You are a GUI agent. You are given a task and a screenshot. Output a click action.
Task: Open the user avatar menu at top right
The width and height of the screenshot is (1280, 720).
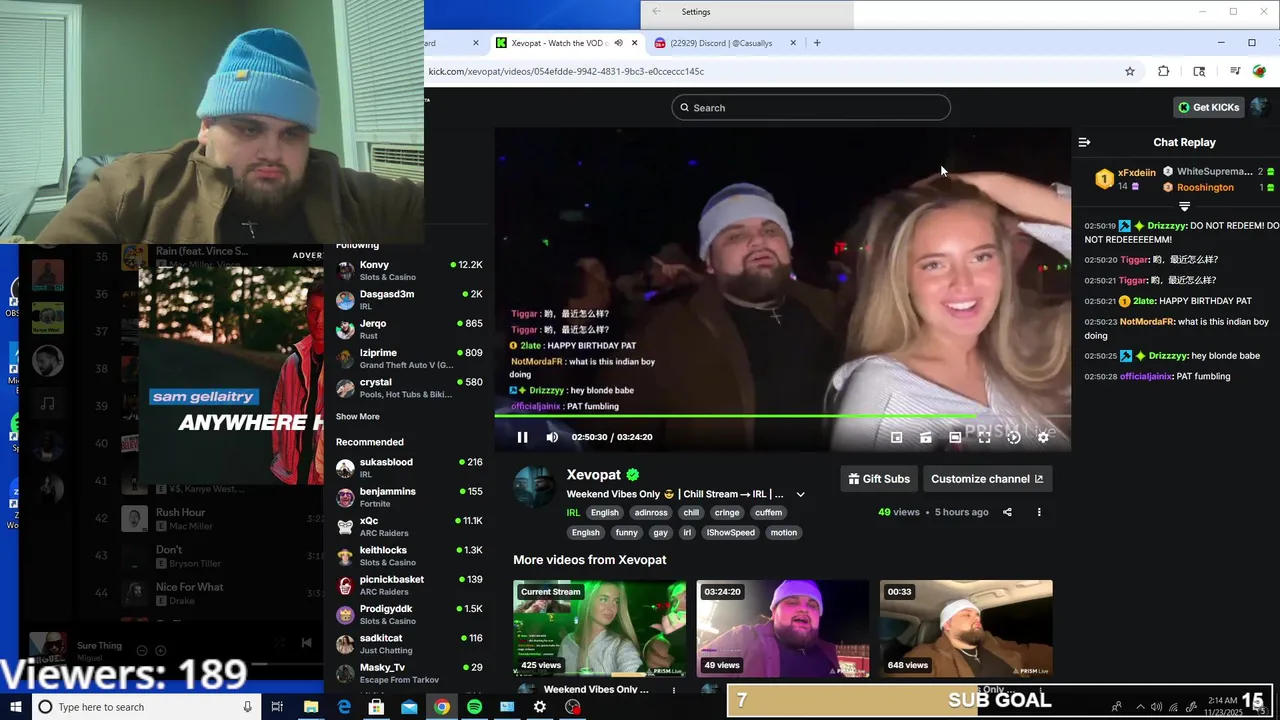coord(1259,107)
